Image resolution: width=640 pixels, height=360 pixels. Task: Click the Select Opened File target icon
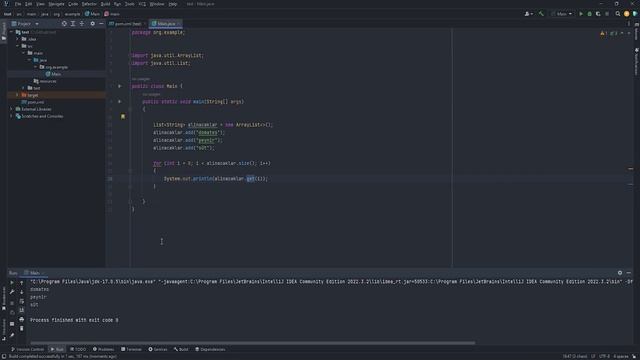(64, 24)
